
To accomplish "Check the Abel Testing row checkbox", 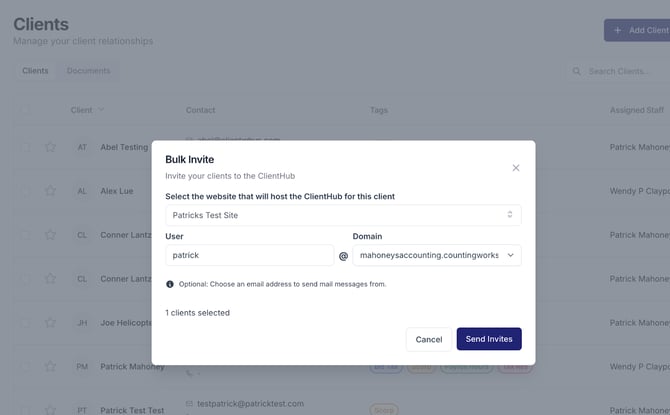I will (26, 147).
